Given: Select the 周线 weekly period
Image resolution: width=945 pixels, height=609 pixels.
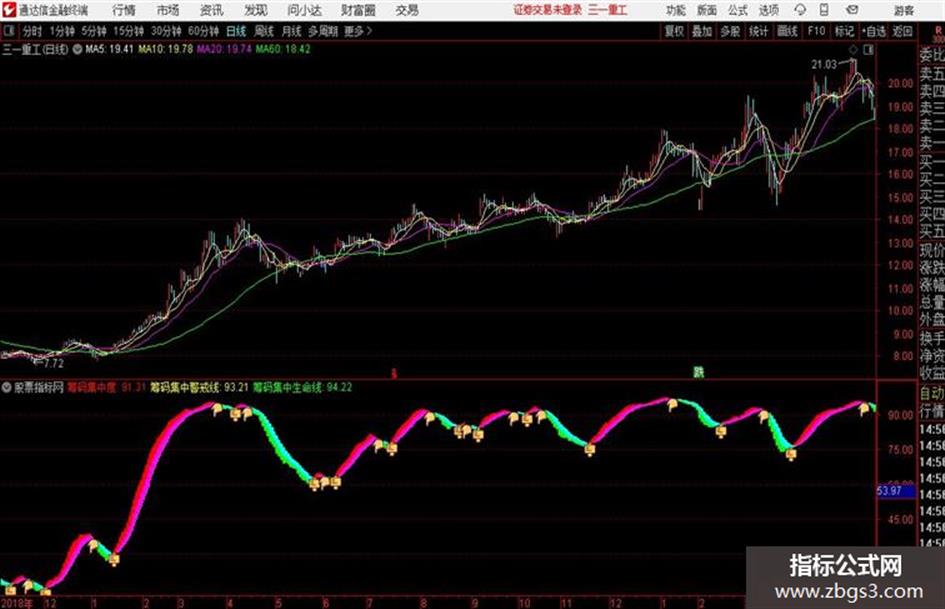Looking at the screenshot, I should 264,31.
